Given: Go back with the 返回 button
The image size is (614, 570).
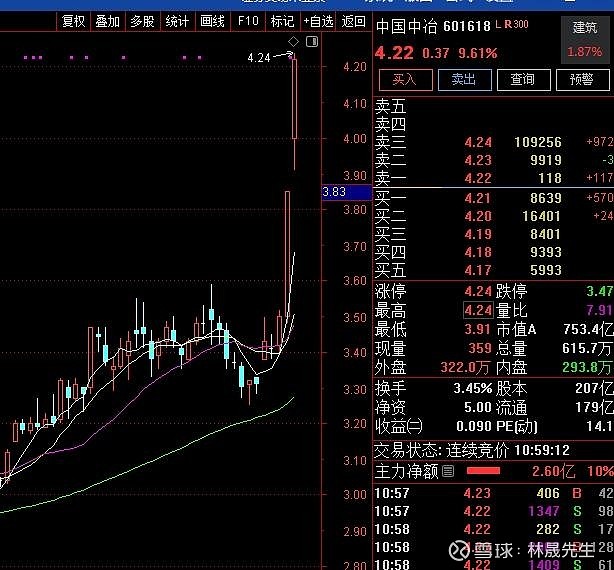Looking at the screenshot, I should 354,21.
